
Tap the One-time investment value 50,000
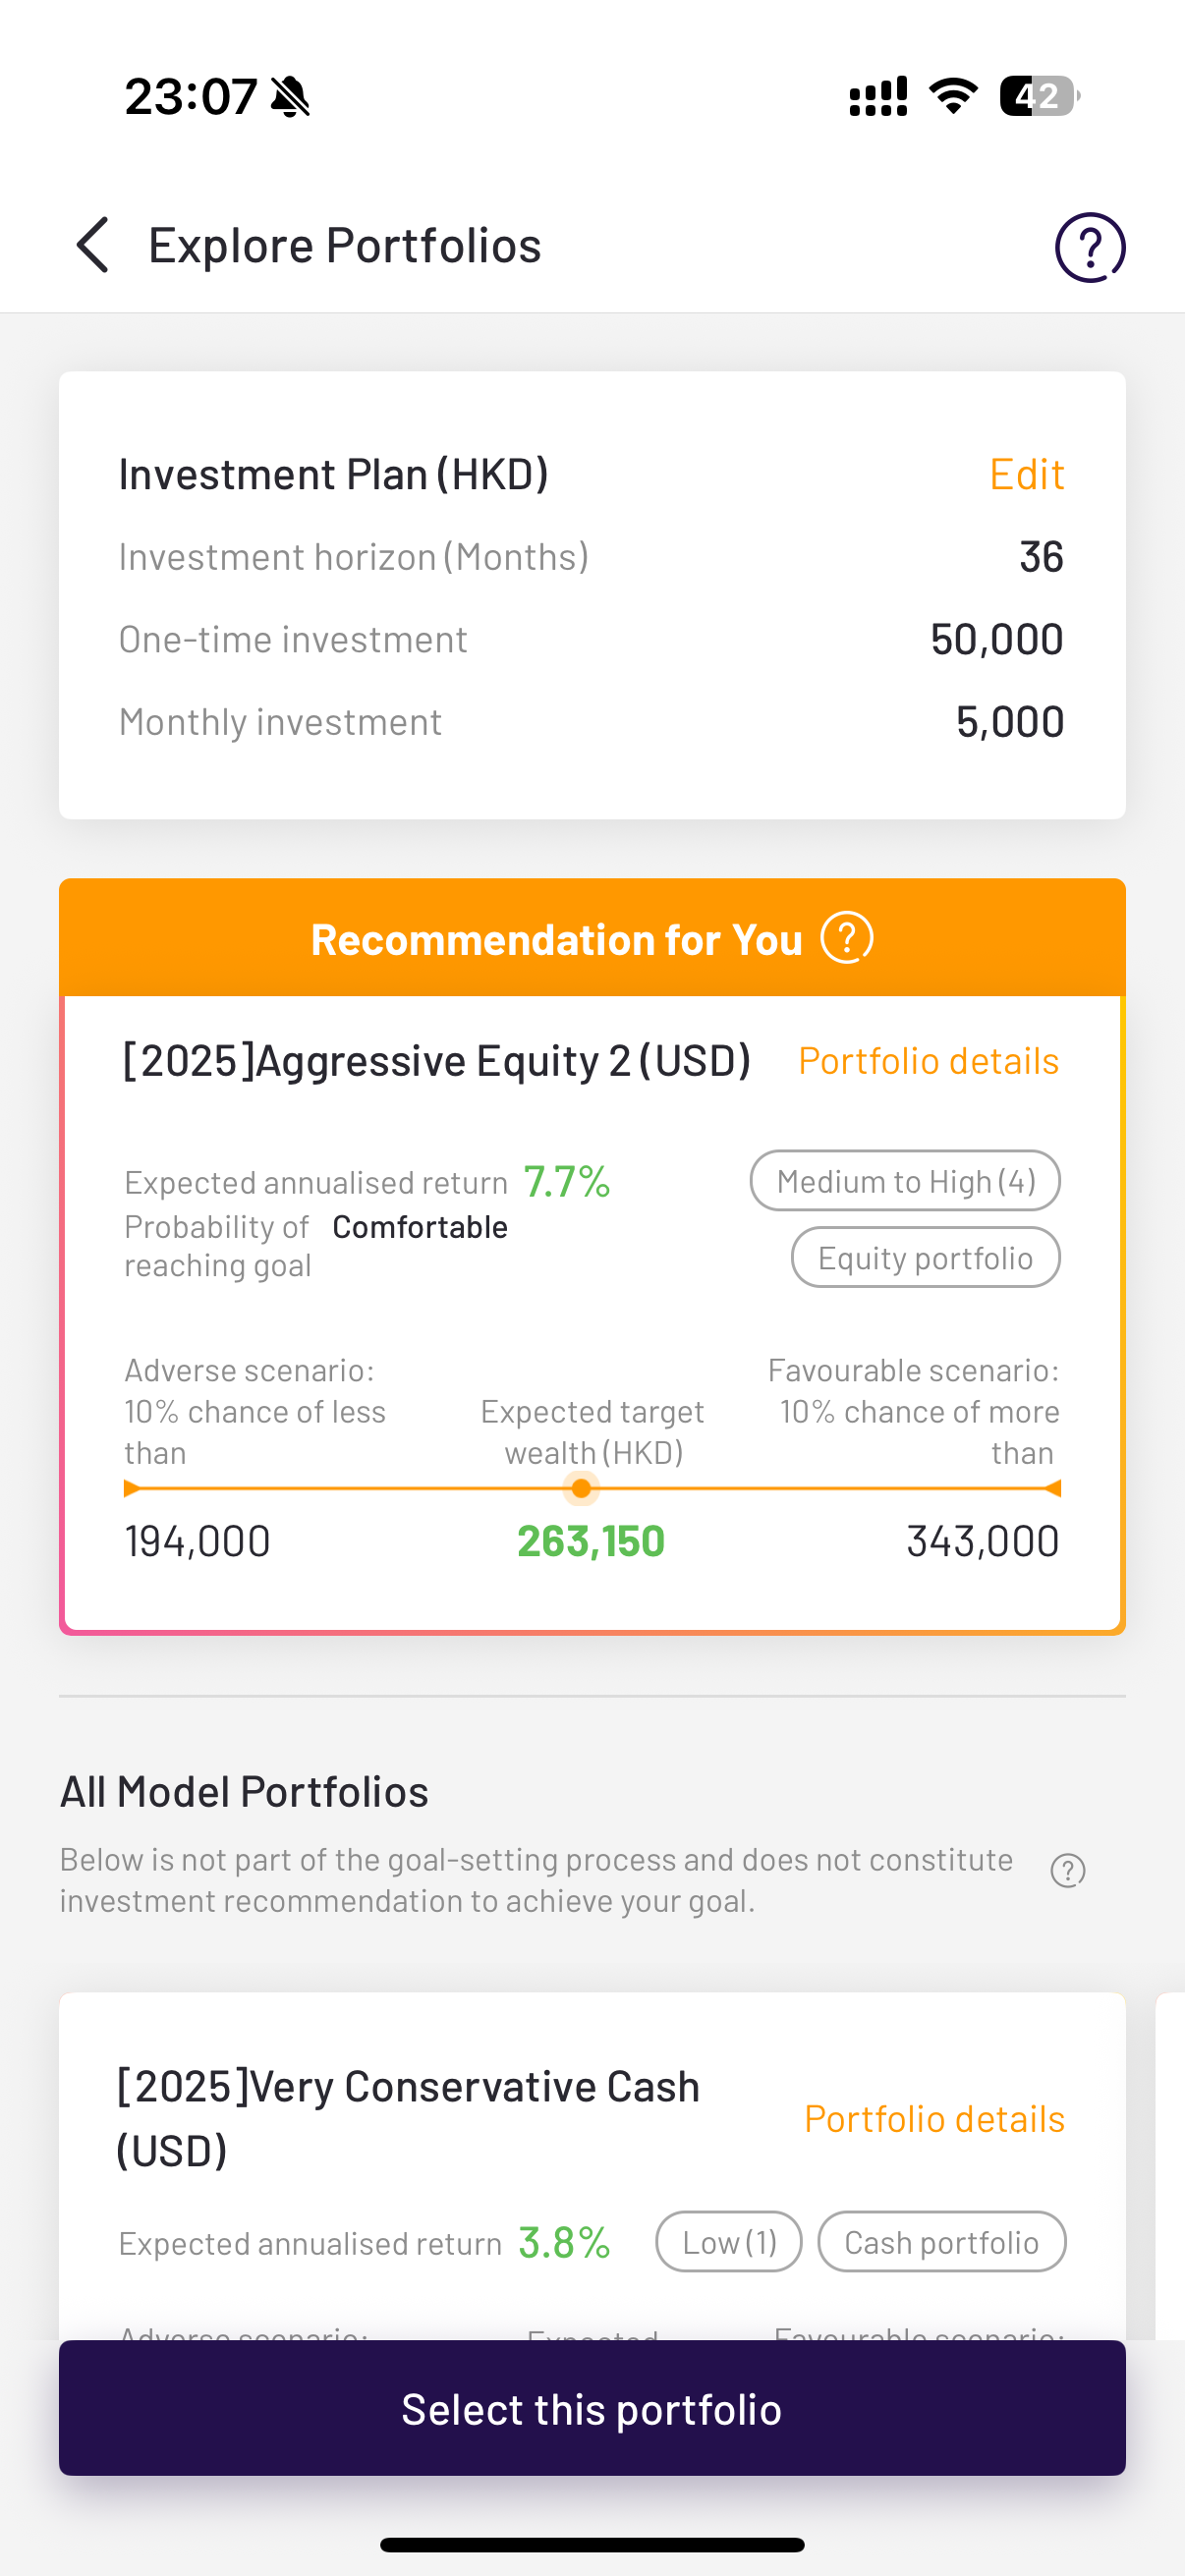pyautogui.click(x=996, y=640)
